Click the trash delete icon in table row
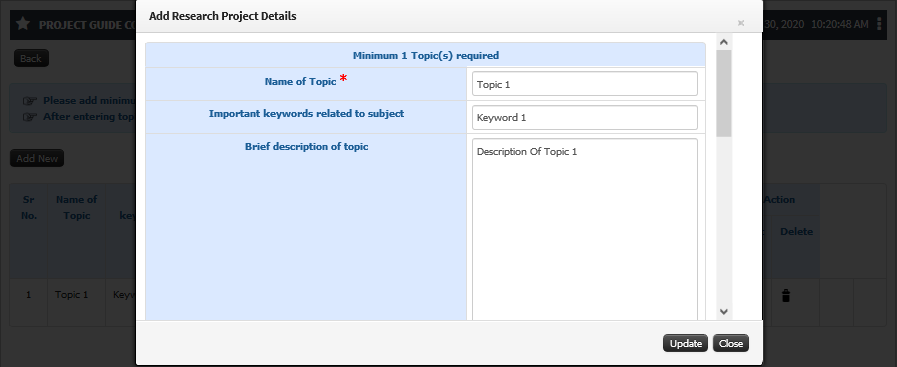The image size is (897, 367). (786, 296)
